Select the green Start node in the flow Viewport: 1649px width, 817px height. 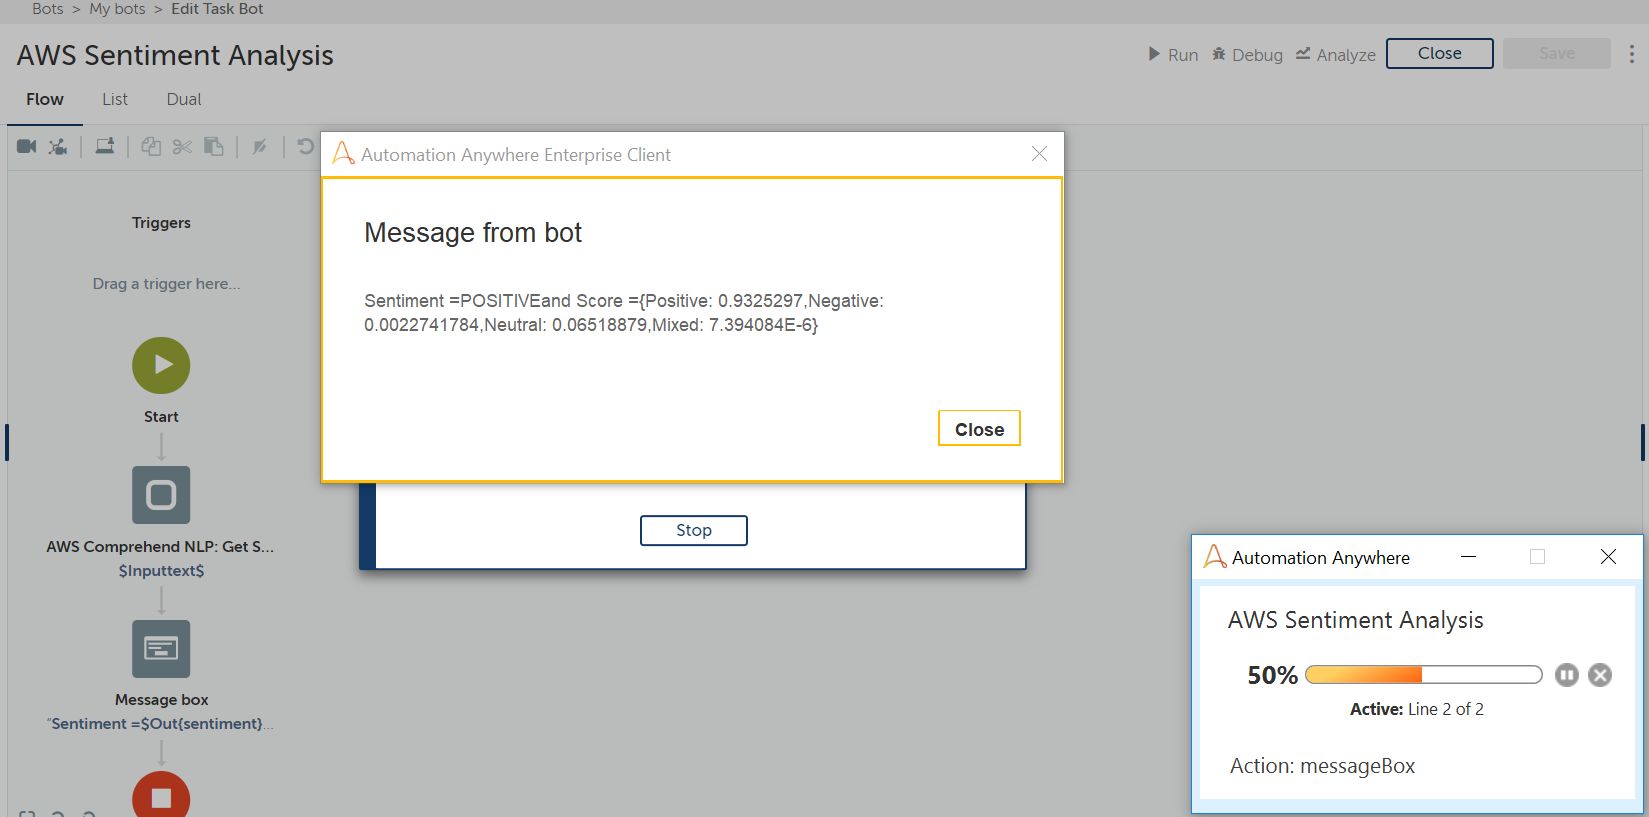161,365
